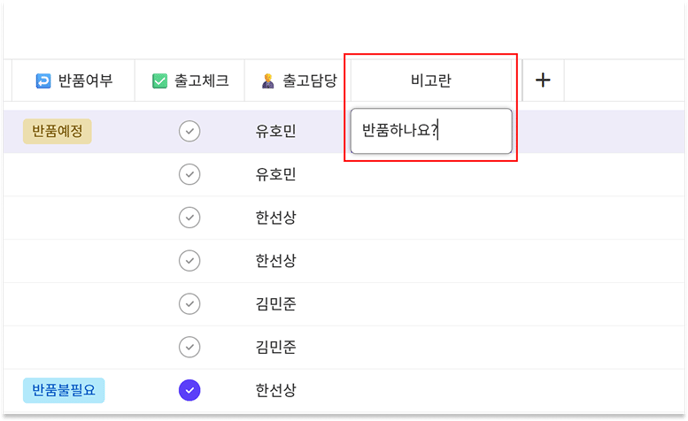Screen dimensions: 688x421
Task: Click the green check icon beside 출고체크
Action: click(x=160, y=81)
